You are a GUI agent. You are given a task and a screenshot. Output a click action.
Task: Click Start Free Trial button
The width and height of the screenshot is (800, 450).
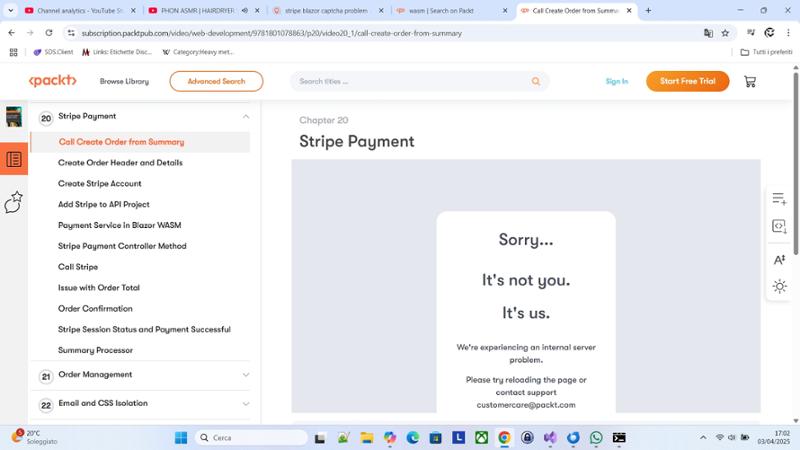click(x=688, y=81)
